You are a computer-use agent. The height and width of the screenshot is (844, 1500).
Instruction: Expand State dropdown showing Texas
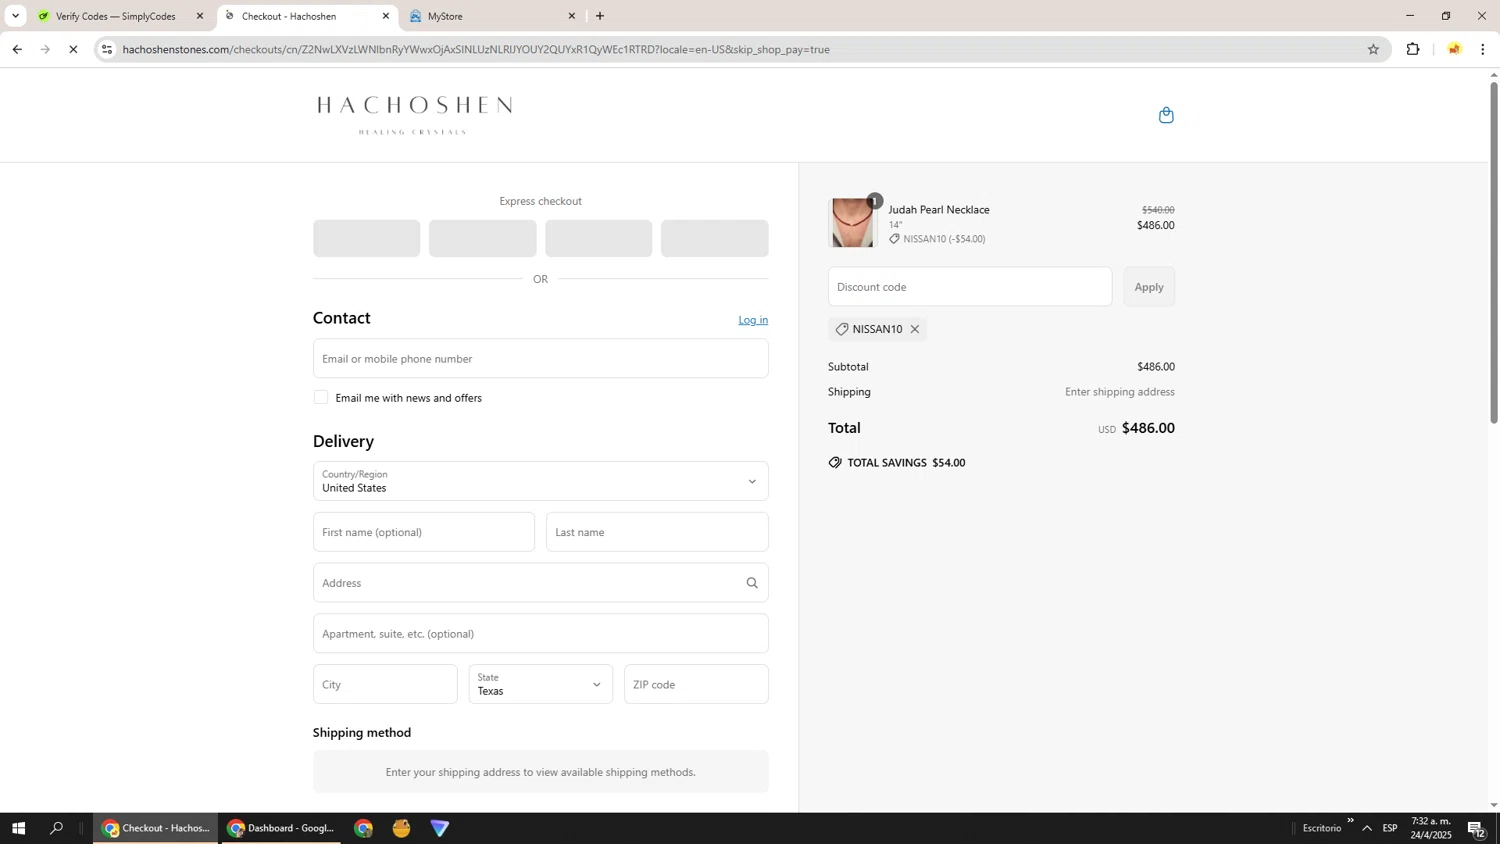(x=540, y=684)
